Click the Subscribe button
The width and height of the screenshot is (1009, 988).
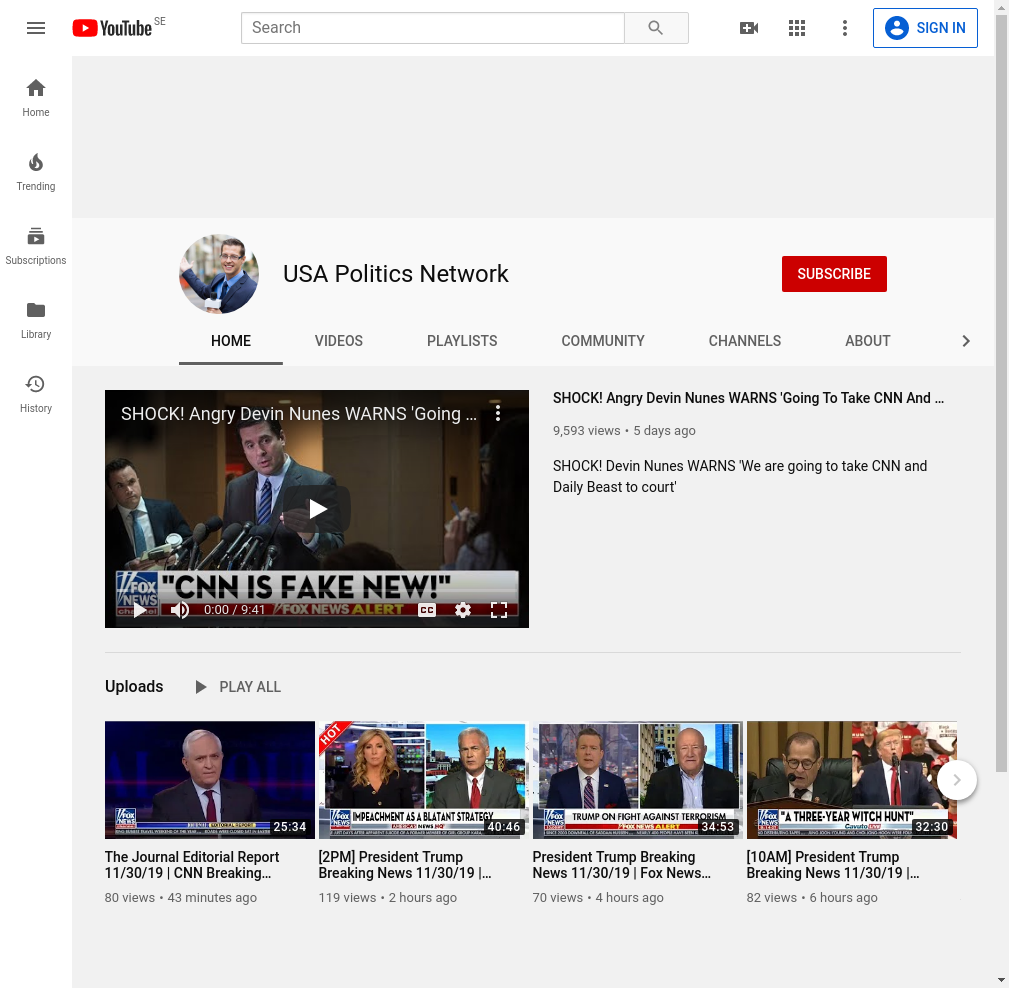(834, 274)
